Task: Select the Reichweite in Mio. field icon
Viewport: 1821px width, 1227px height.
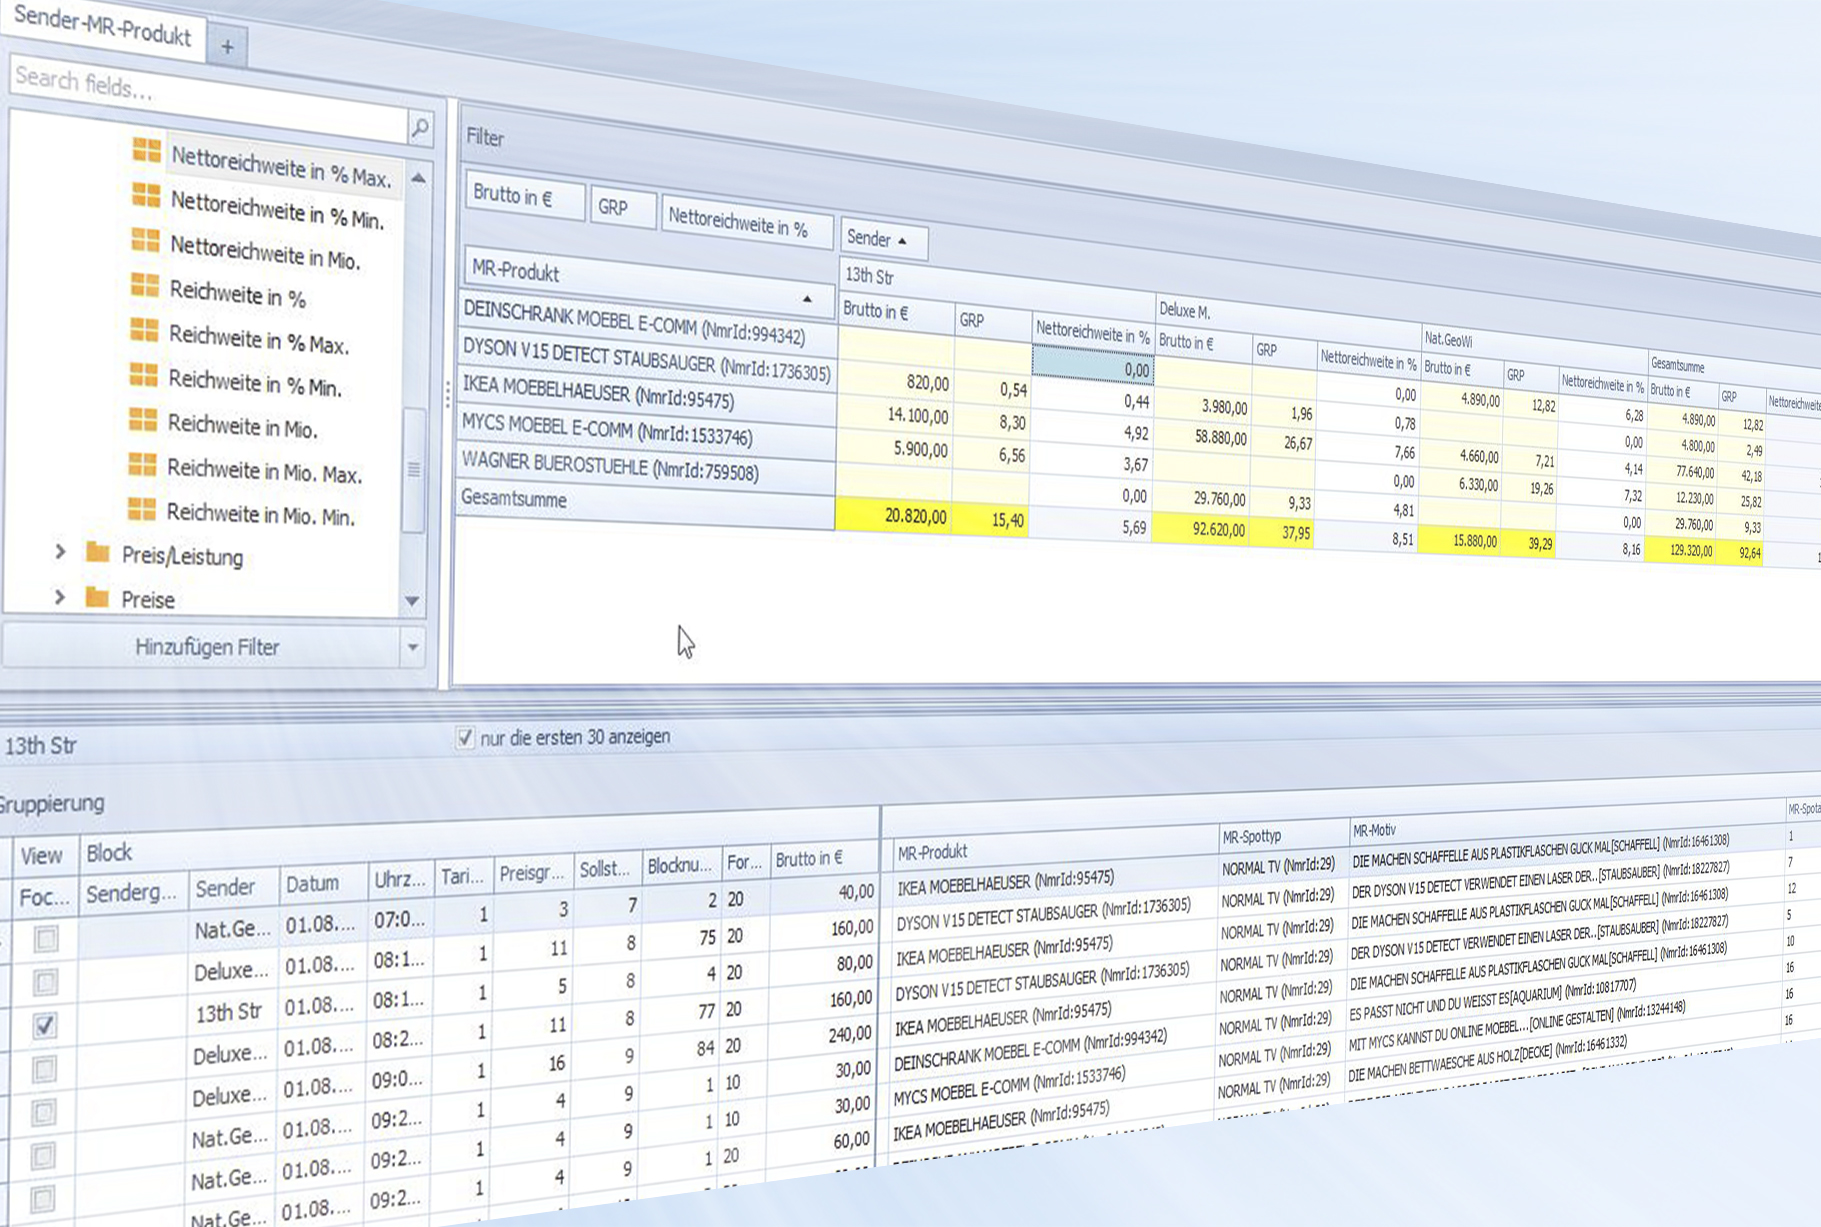Action: click(x=143, y=420)
